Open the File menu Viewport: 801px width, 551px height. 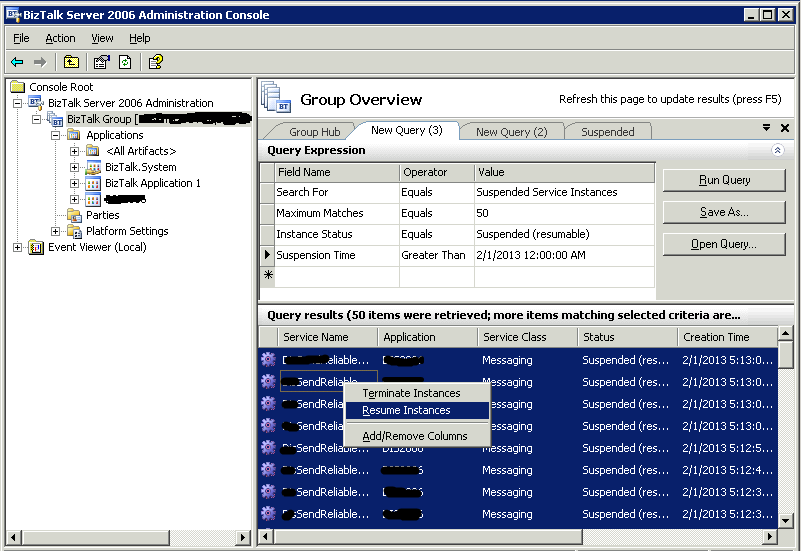[x=21, y=38]
